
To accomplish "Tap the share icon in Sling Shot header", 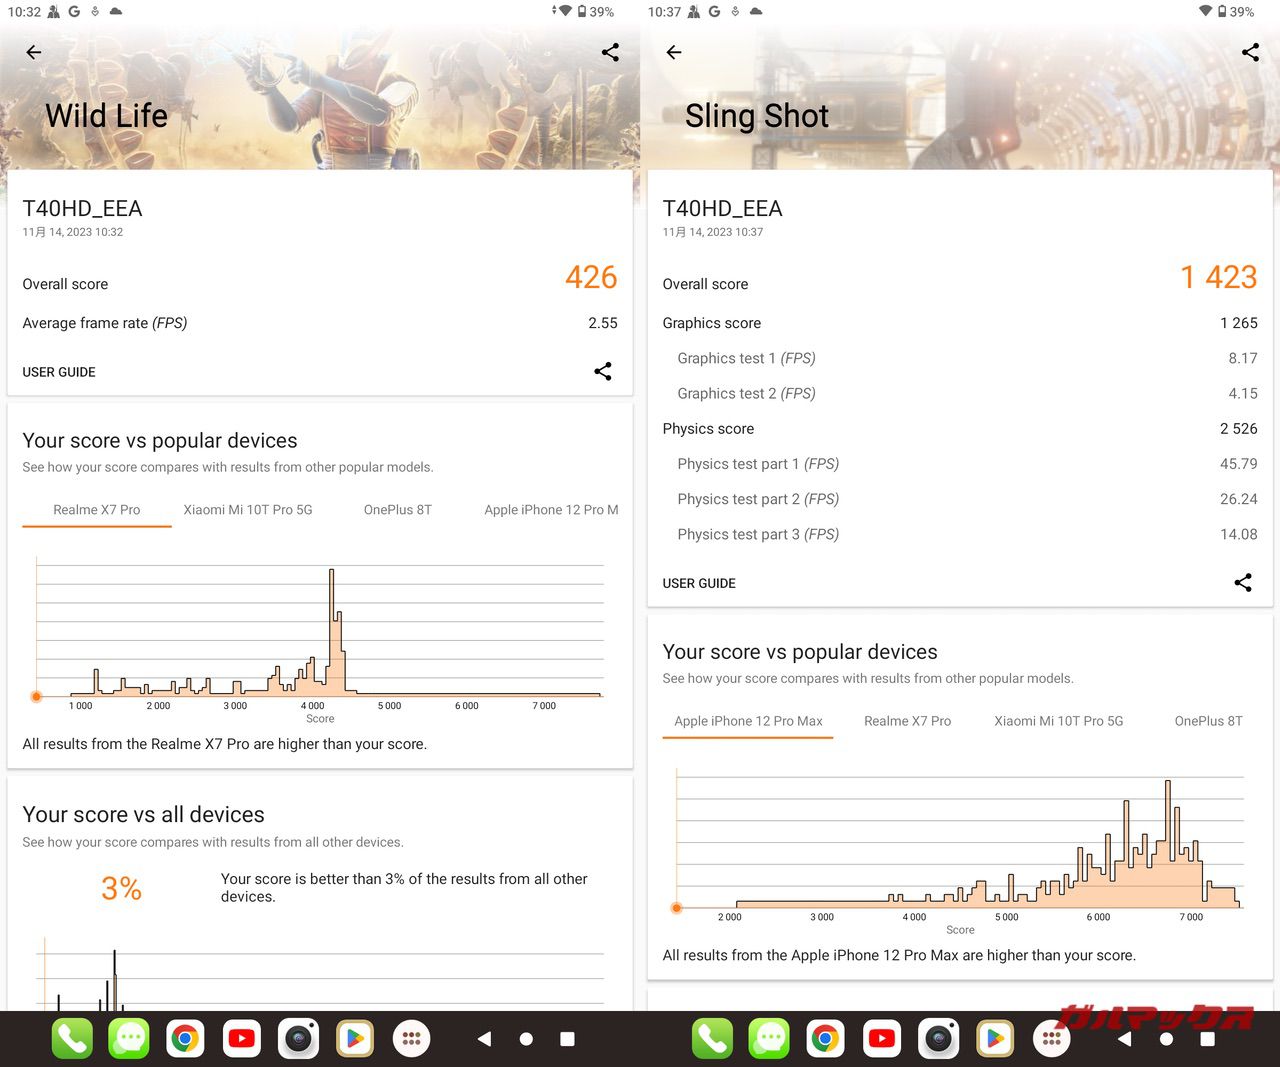I will tap(1250, 52).
